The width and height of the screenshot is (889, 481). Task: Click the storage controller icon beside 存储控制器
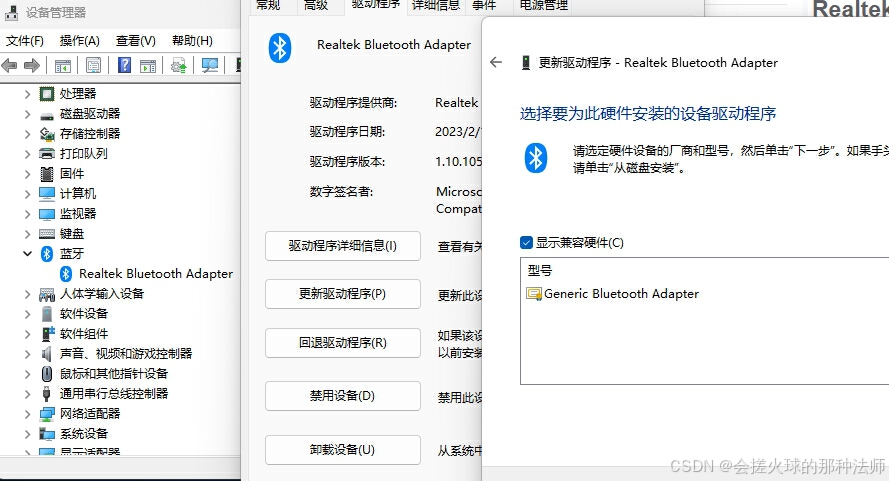47,134
